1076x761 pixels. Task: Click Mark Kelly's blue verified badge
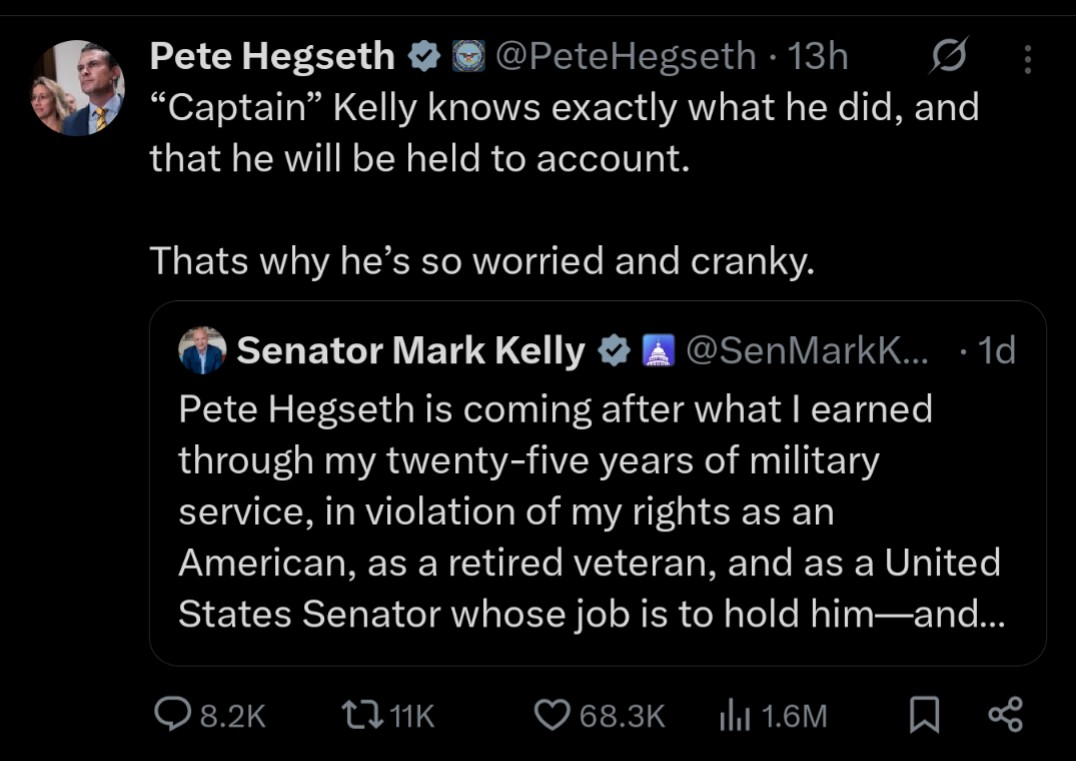(613, 351)
